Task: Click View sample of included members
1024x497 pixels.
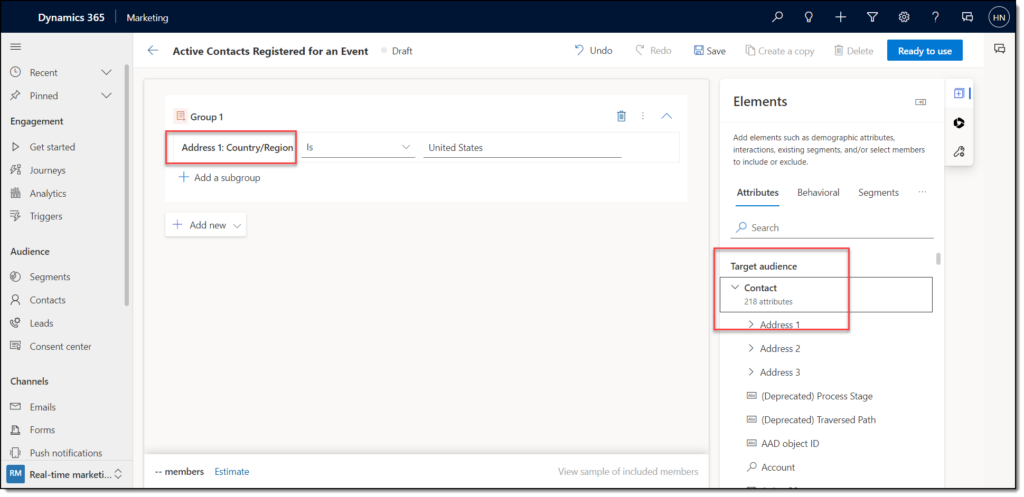Action: (628, 472)
